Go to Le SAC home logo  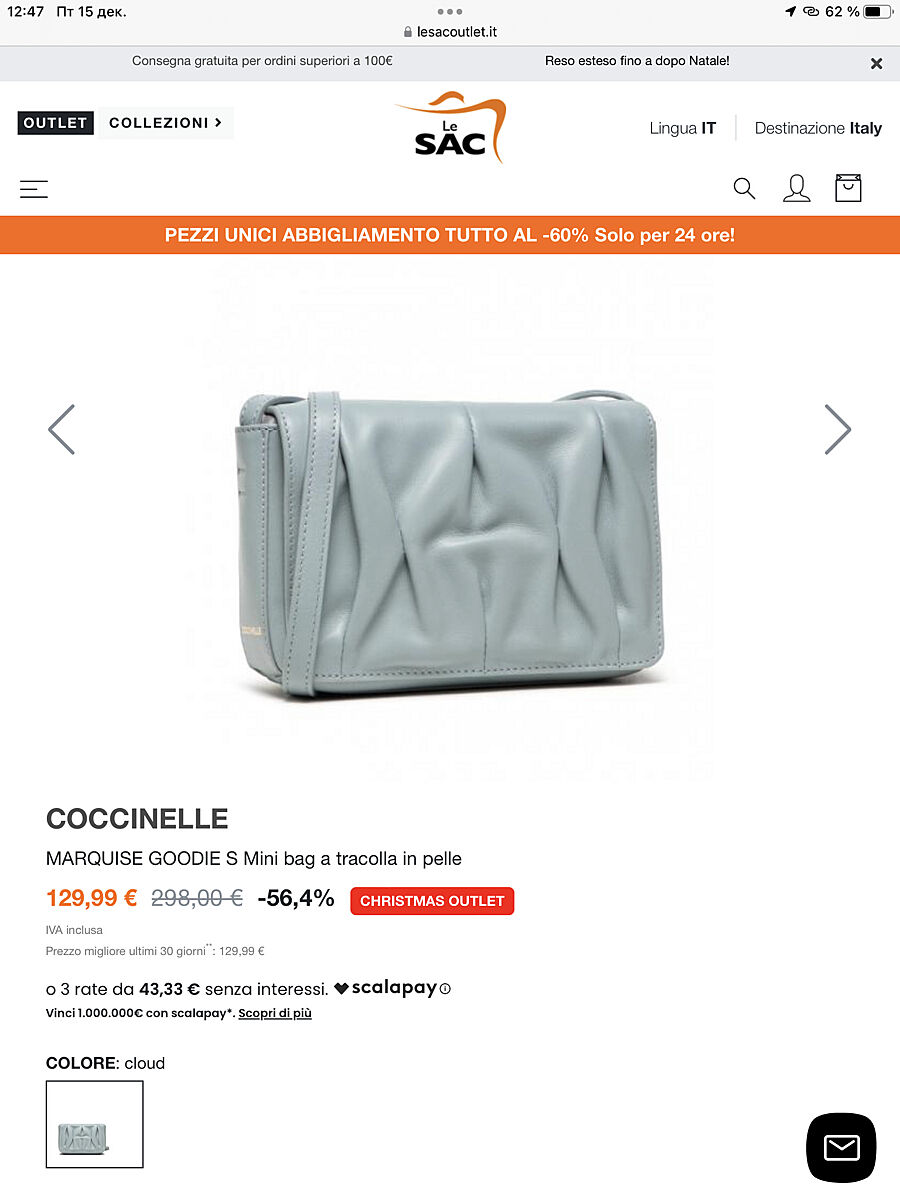(x=451, y=127)
